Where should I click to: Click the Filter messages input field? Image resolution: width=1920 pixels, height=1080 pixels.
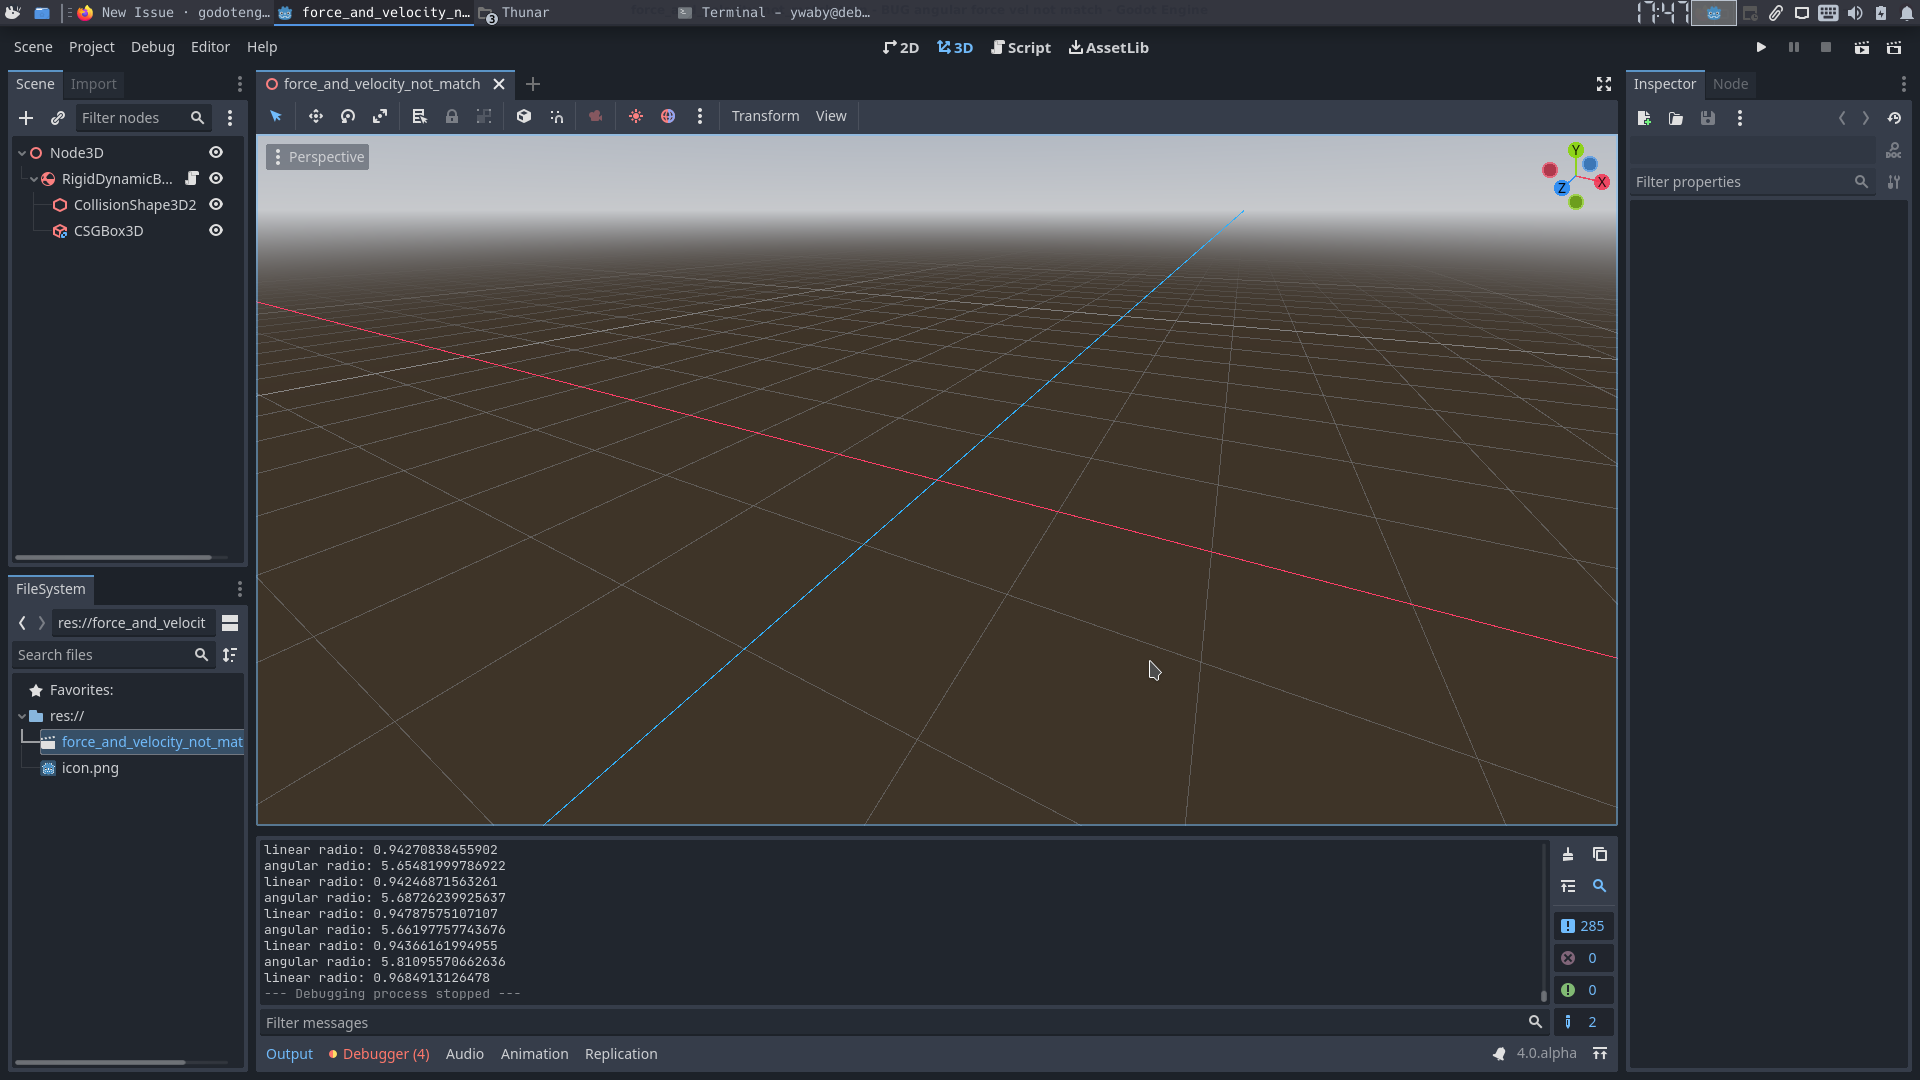[890, 1022]
